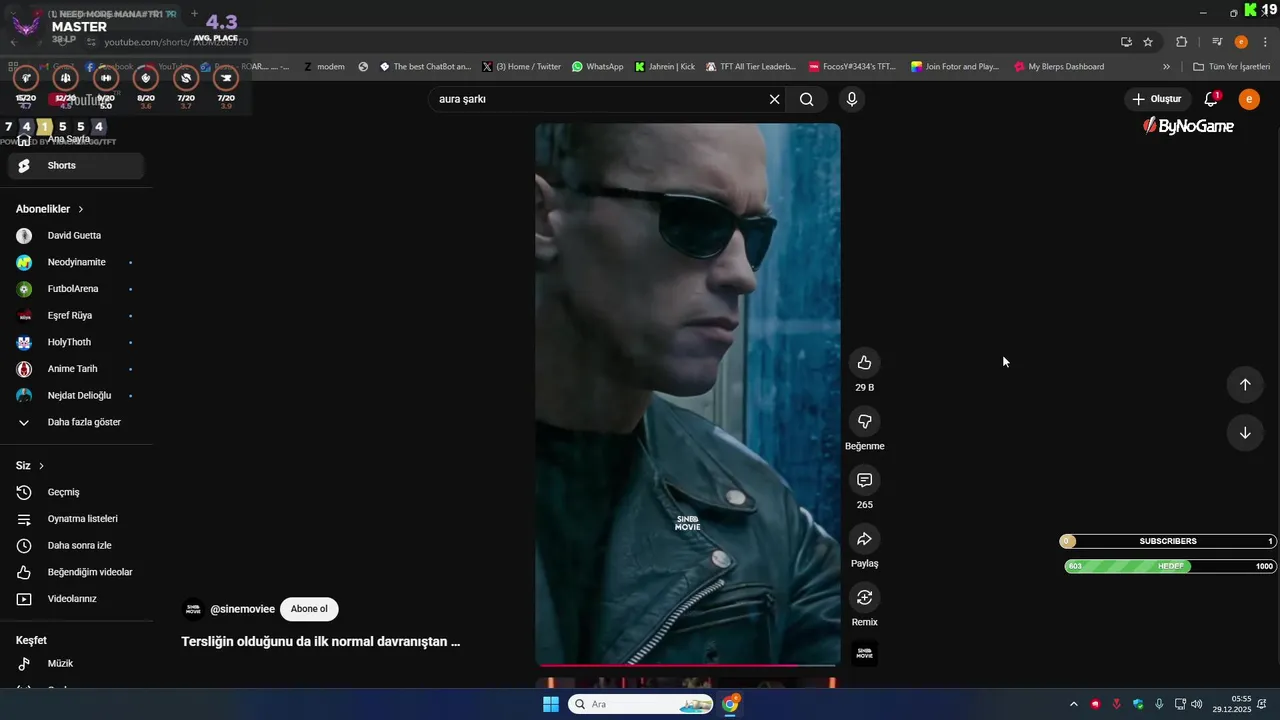Open the Jahrein | Kick bookmark

click(665, 67)
